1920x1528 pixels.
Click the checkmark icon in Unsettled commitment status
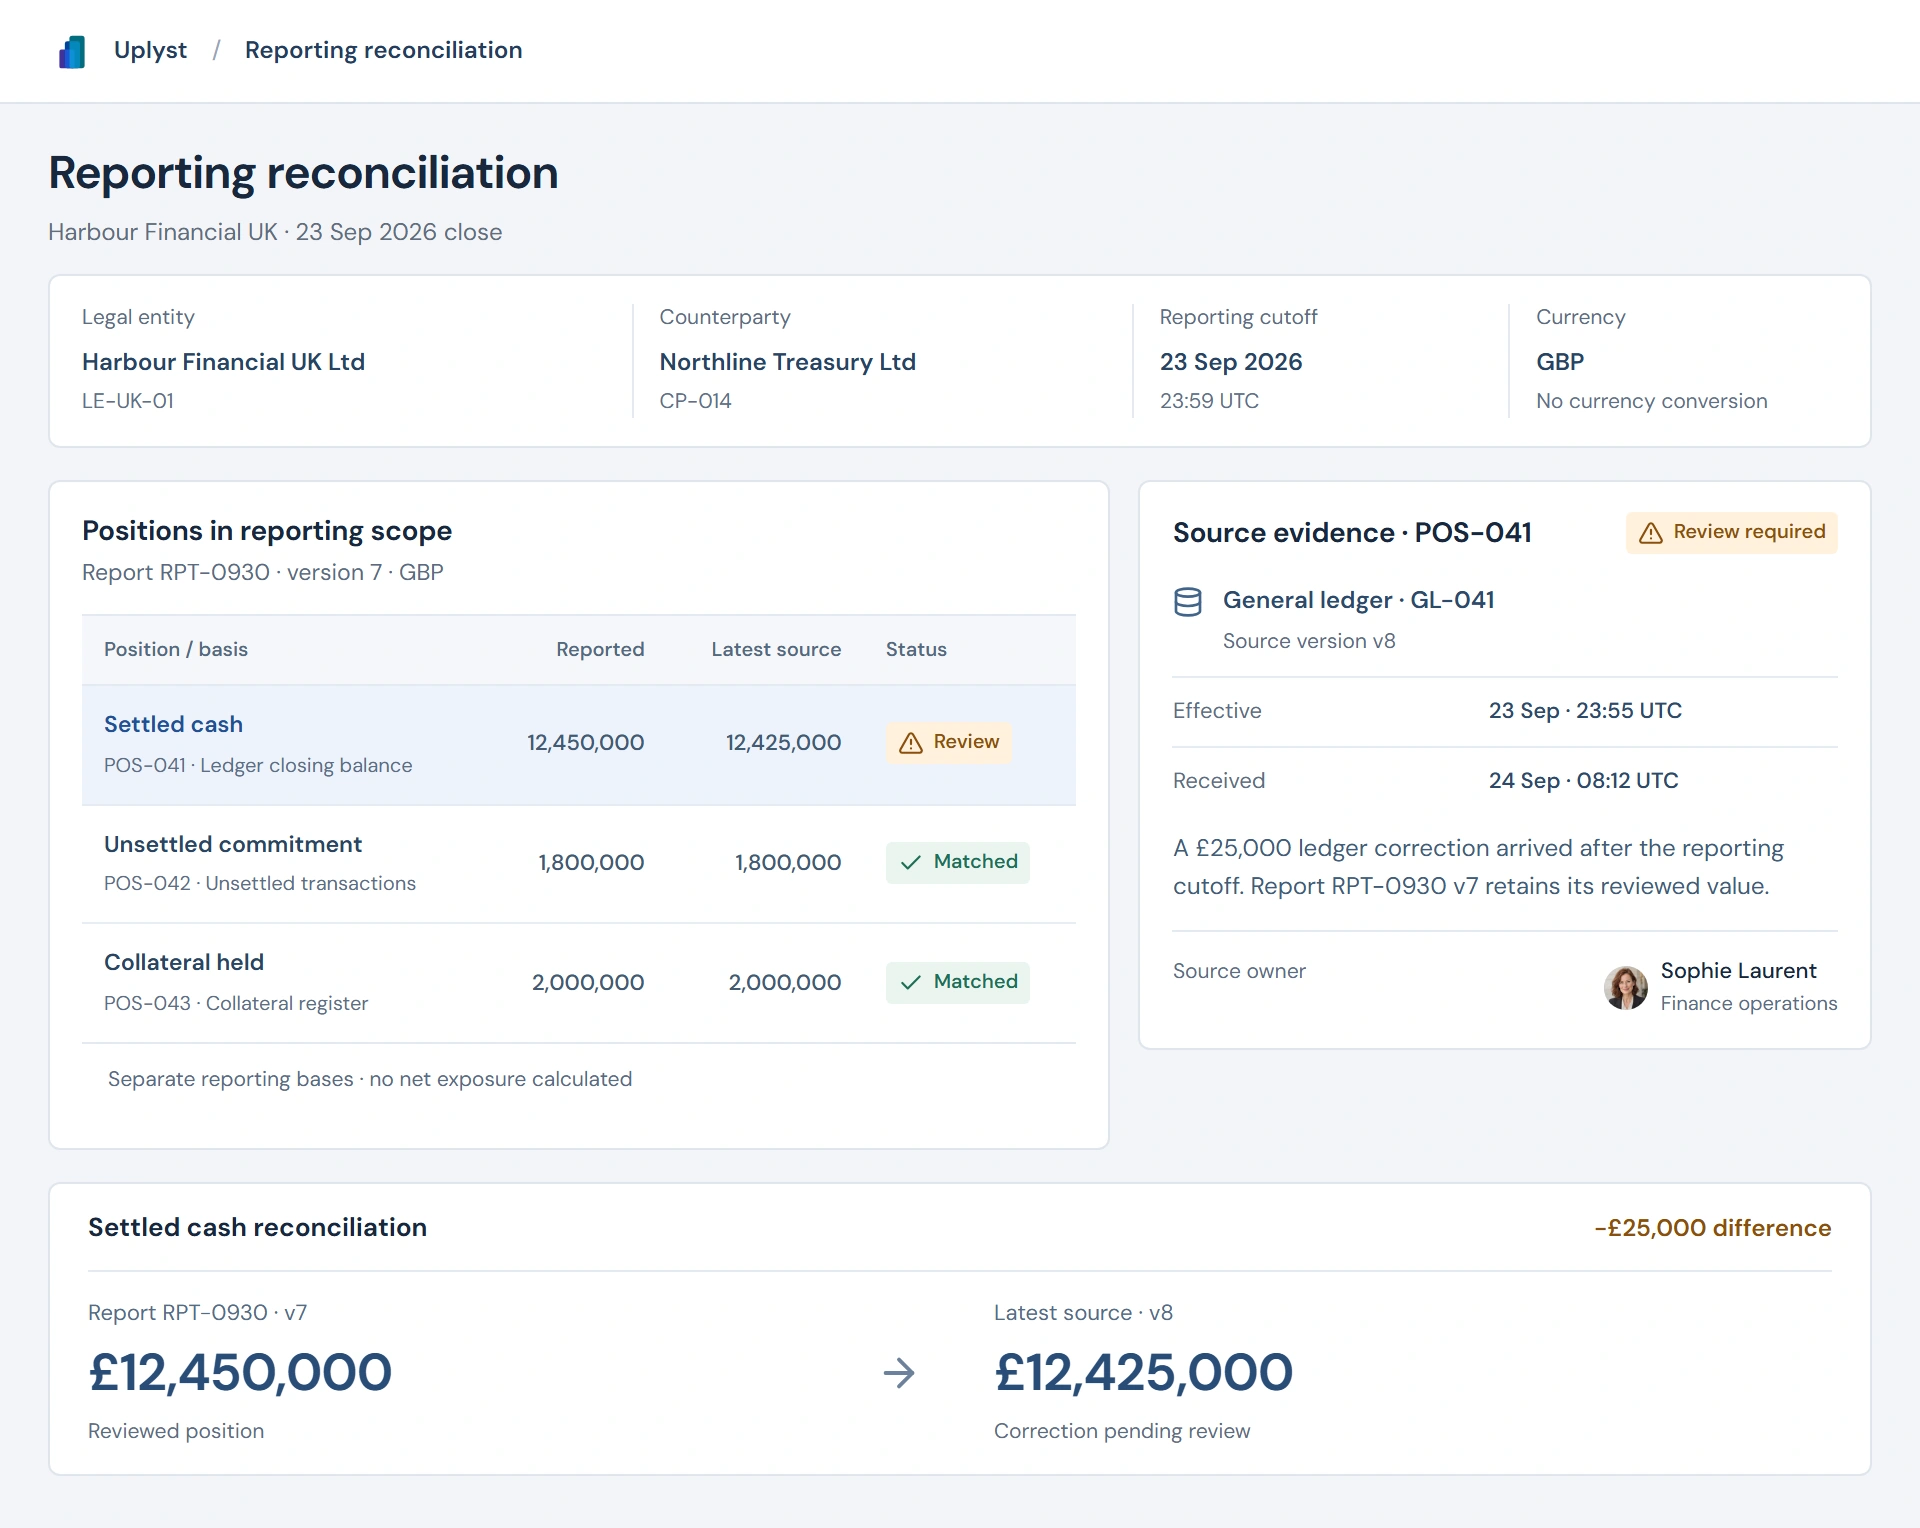tap(911, 863)
